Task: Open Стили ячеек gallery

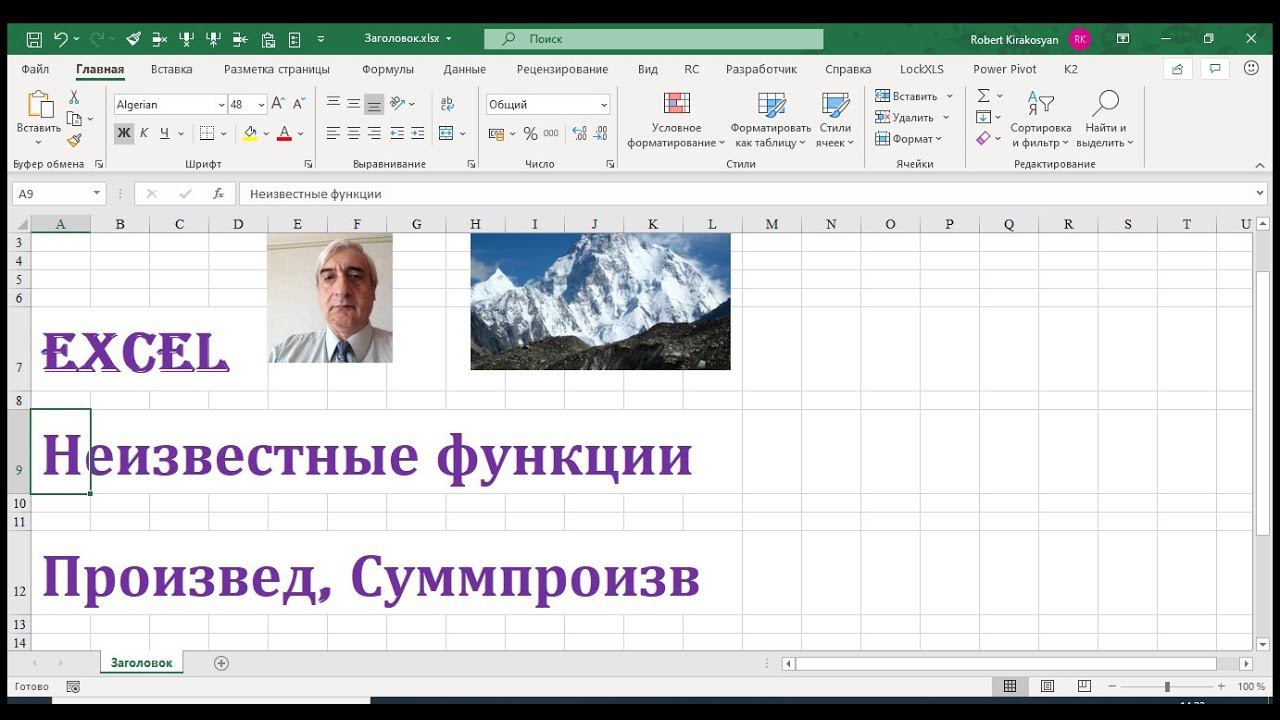Action: pyautogui.click(x=835, y=120)
